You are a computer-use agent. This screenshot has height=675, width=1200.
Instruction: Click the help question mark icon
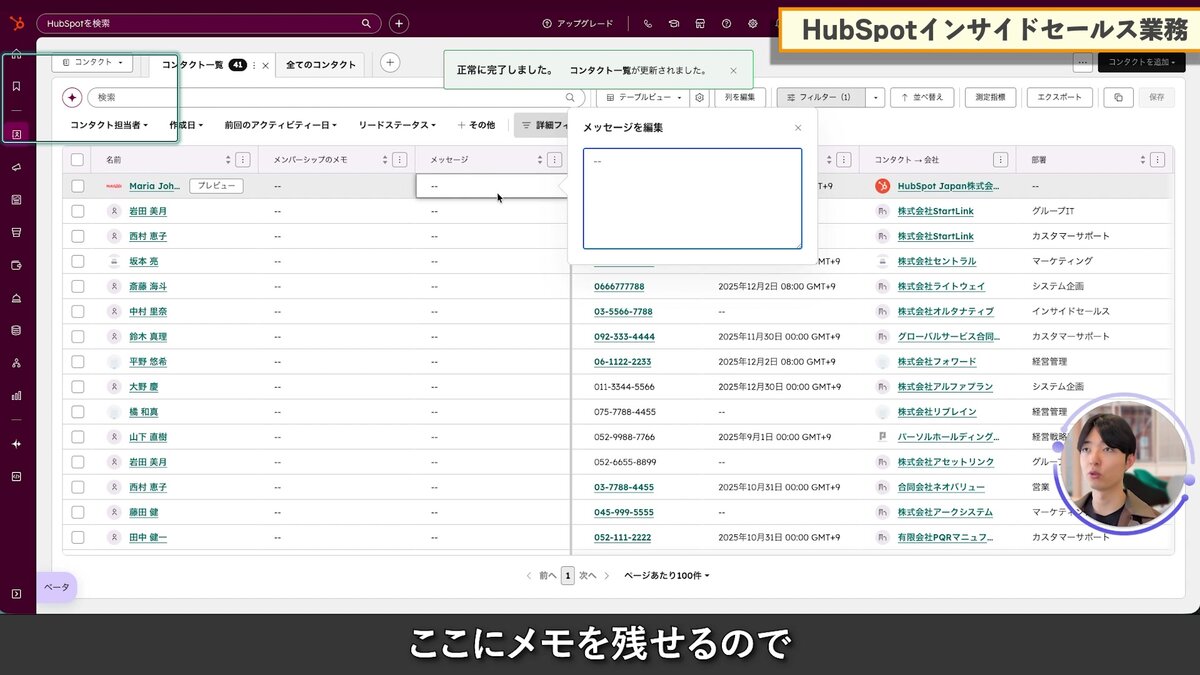pos(726,23)
